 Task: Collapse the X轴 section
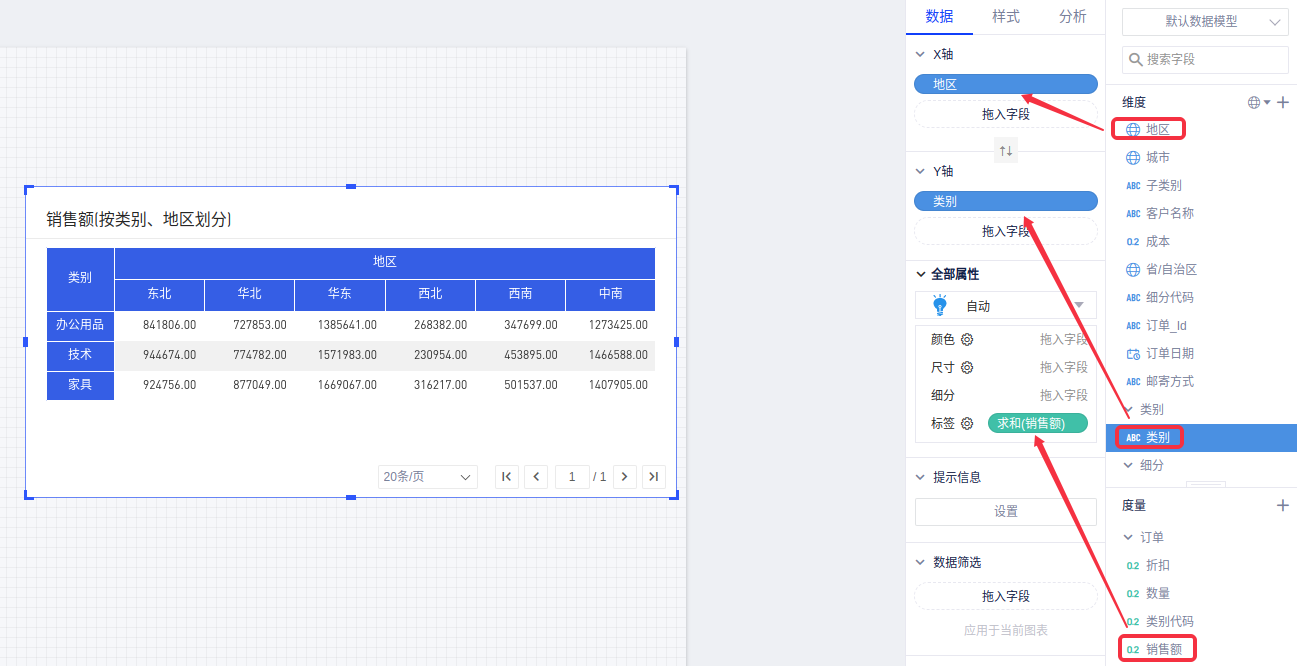[x=921, y=55]
